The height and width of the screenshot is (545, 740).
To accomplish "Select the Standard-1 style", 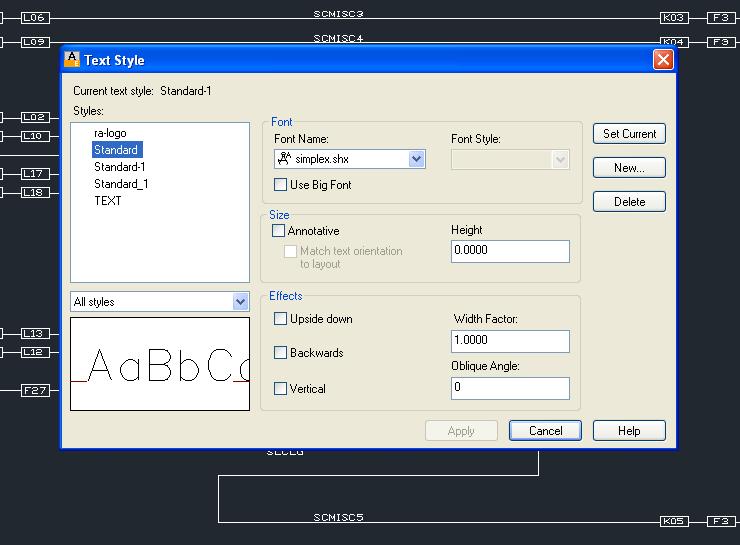I will 119,167.
